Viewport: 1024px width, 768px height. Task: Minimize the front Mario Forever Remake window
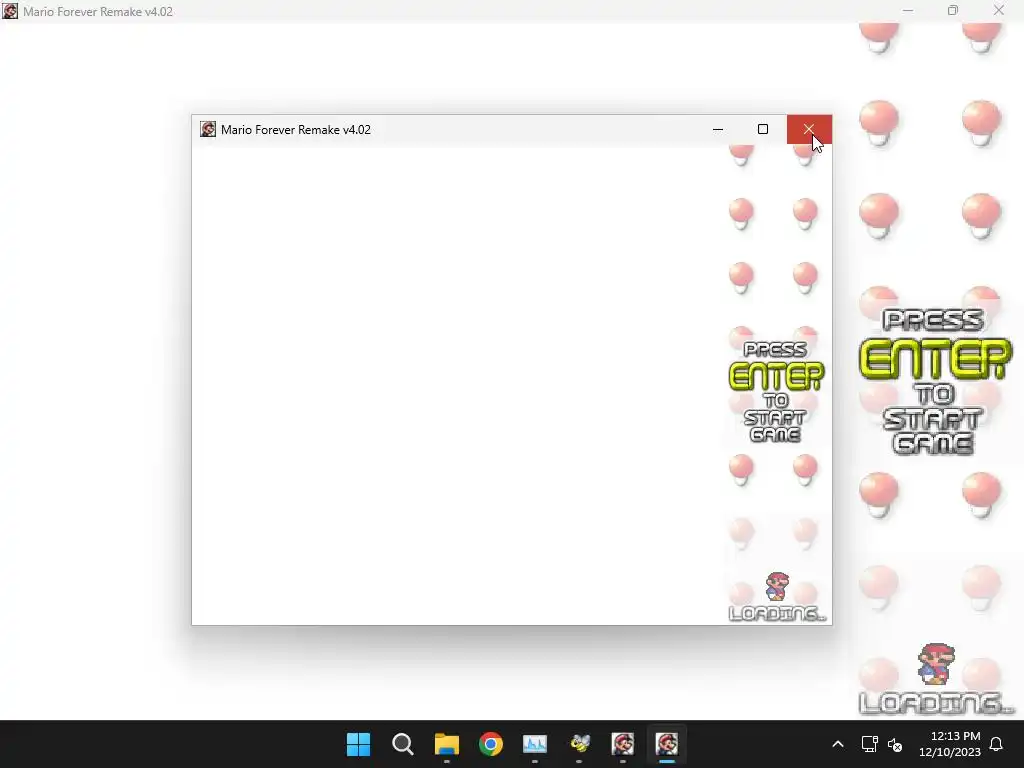(x=718, y=129)
